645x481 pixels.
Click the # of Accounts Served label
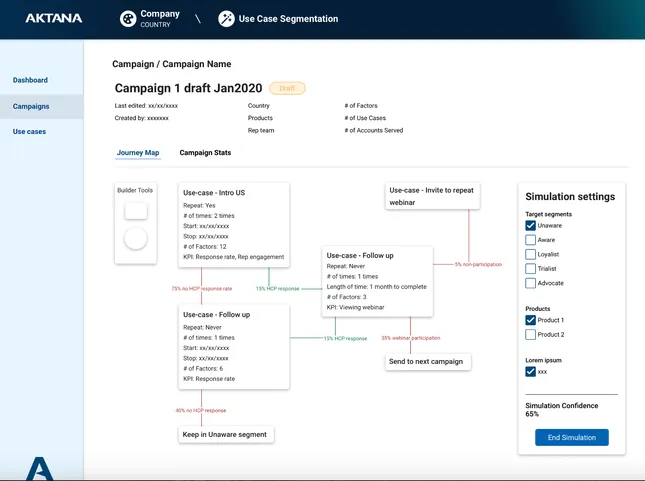[374, 130]
